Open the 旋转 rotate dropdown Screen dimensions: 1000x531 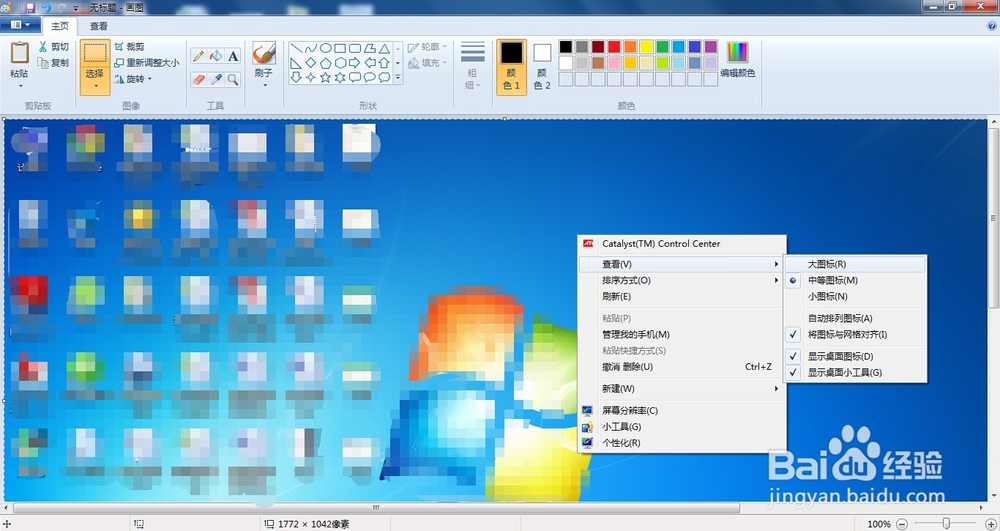point(134,79)
